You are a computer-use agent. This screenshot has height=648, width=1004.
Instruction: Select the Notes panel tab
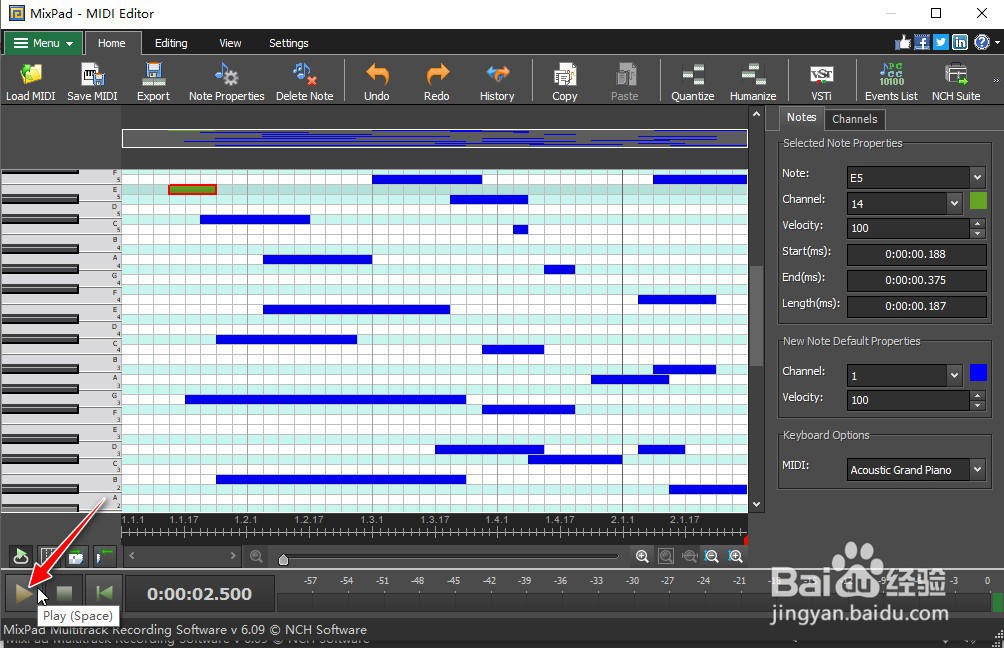(x=801, y=117)
